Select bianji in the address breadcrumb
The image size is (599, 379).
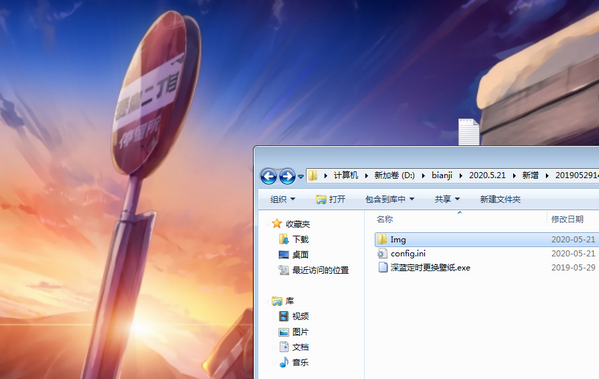tap(442, 175)
